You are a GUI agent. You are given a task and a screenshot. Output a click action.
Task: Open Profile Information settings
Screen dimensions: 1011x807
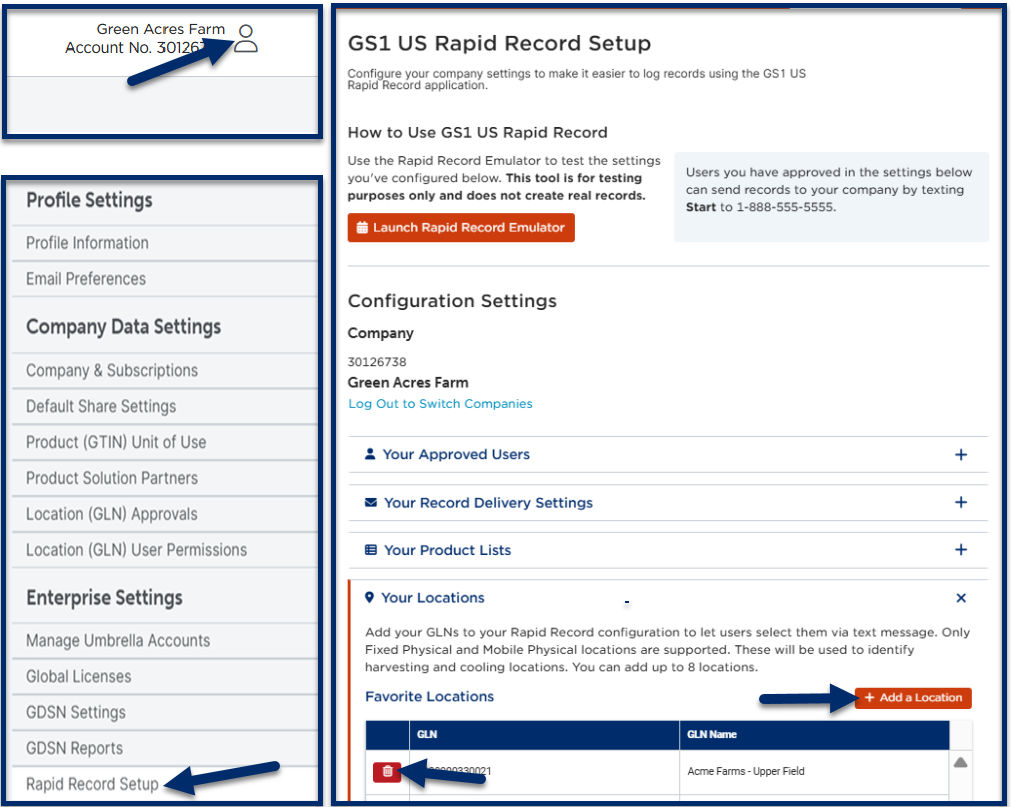click(x=87, y=243)
